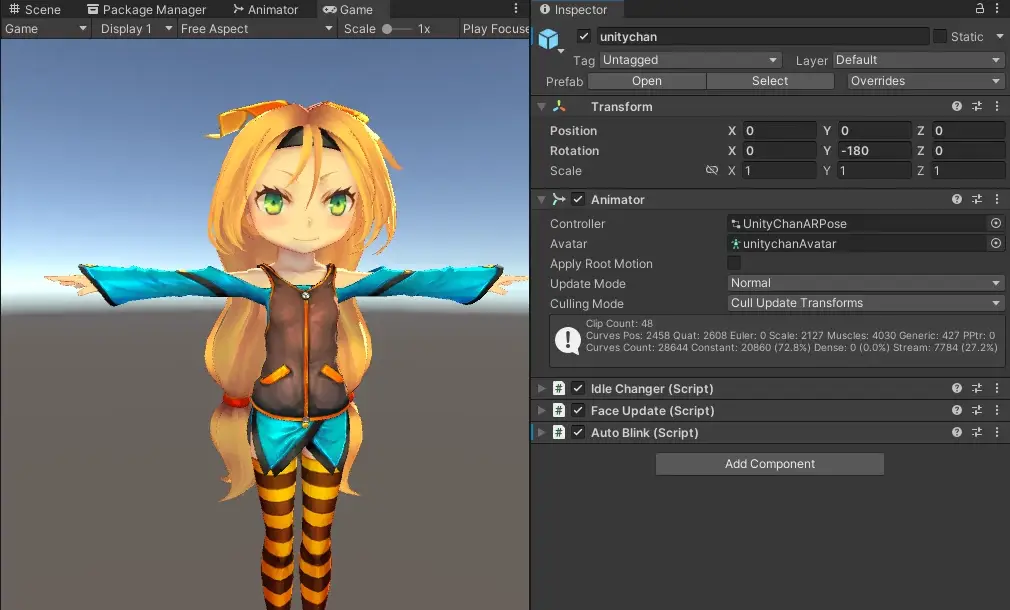Screen dimensions: 1010x610
Task: Open the Display 1 dropdown
Action: coord(136,29)
